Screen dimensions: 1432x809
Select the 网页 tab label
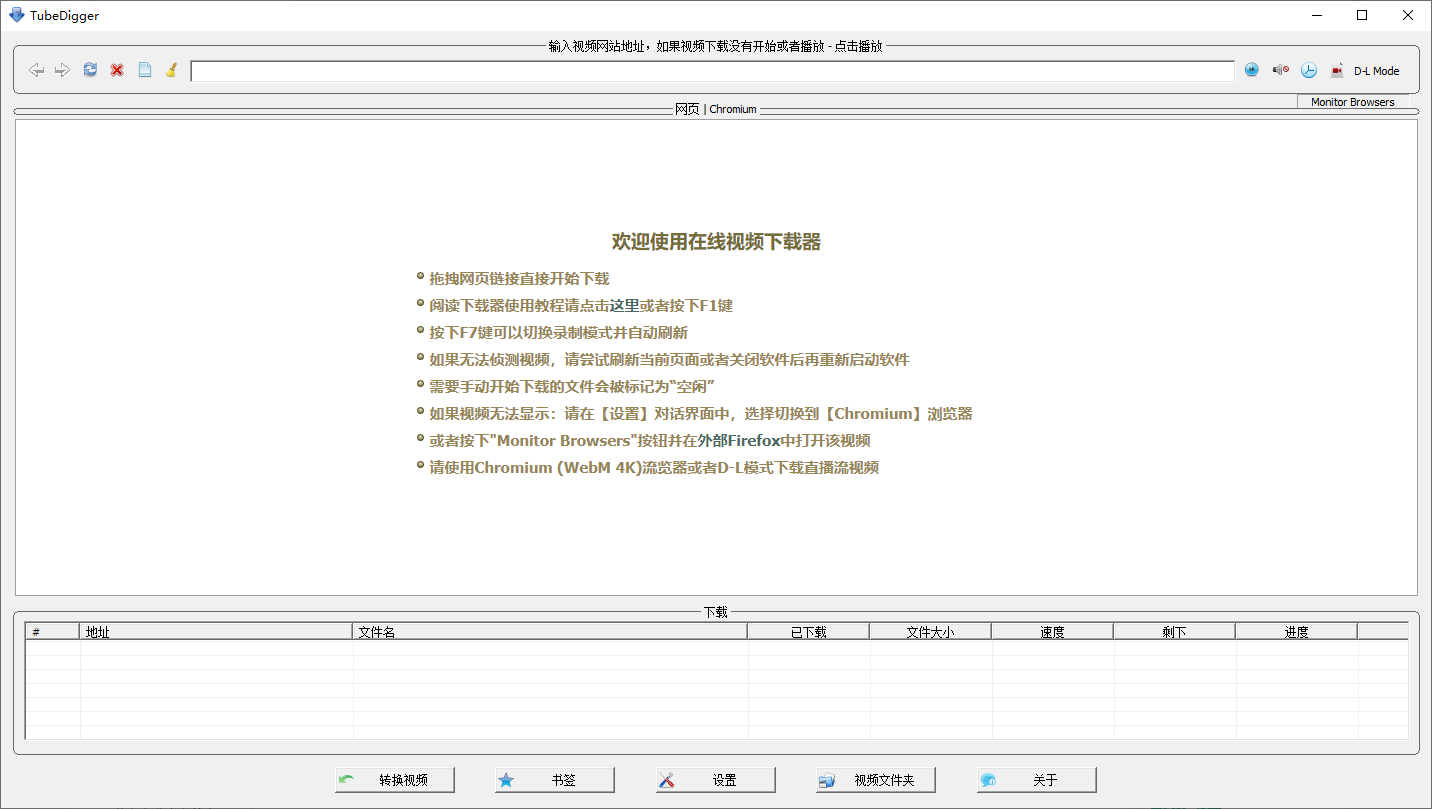(687, 109)
